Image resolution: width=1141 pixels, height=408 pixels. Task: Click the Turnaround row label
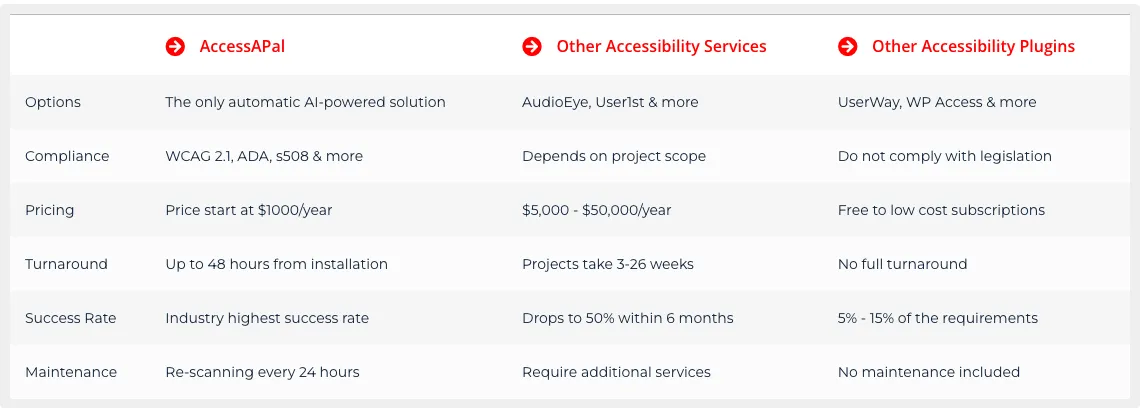66,264
